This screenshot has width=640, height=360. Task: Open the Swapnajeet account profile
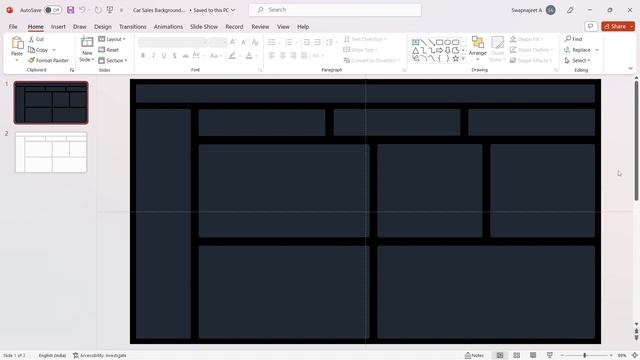coord(533,10)
